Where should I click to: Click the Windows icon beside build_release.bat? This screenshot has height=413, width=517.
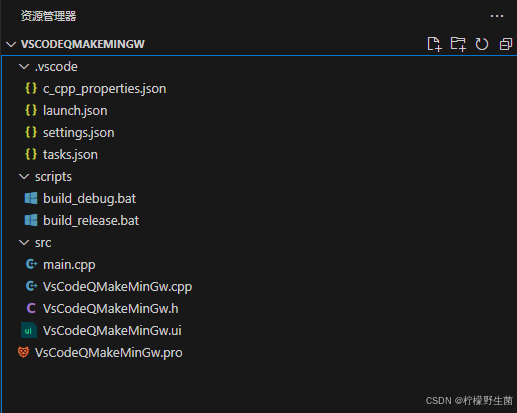(x=31, y=220)
